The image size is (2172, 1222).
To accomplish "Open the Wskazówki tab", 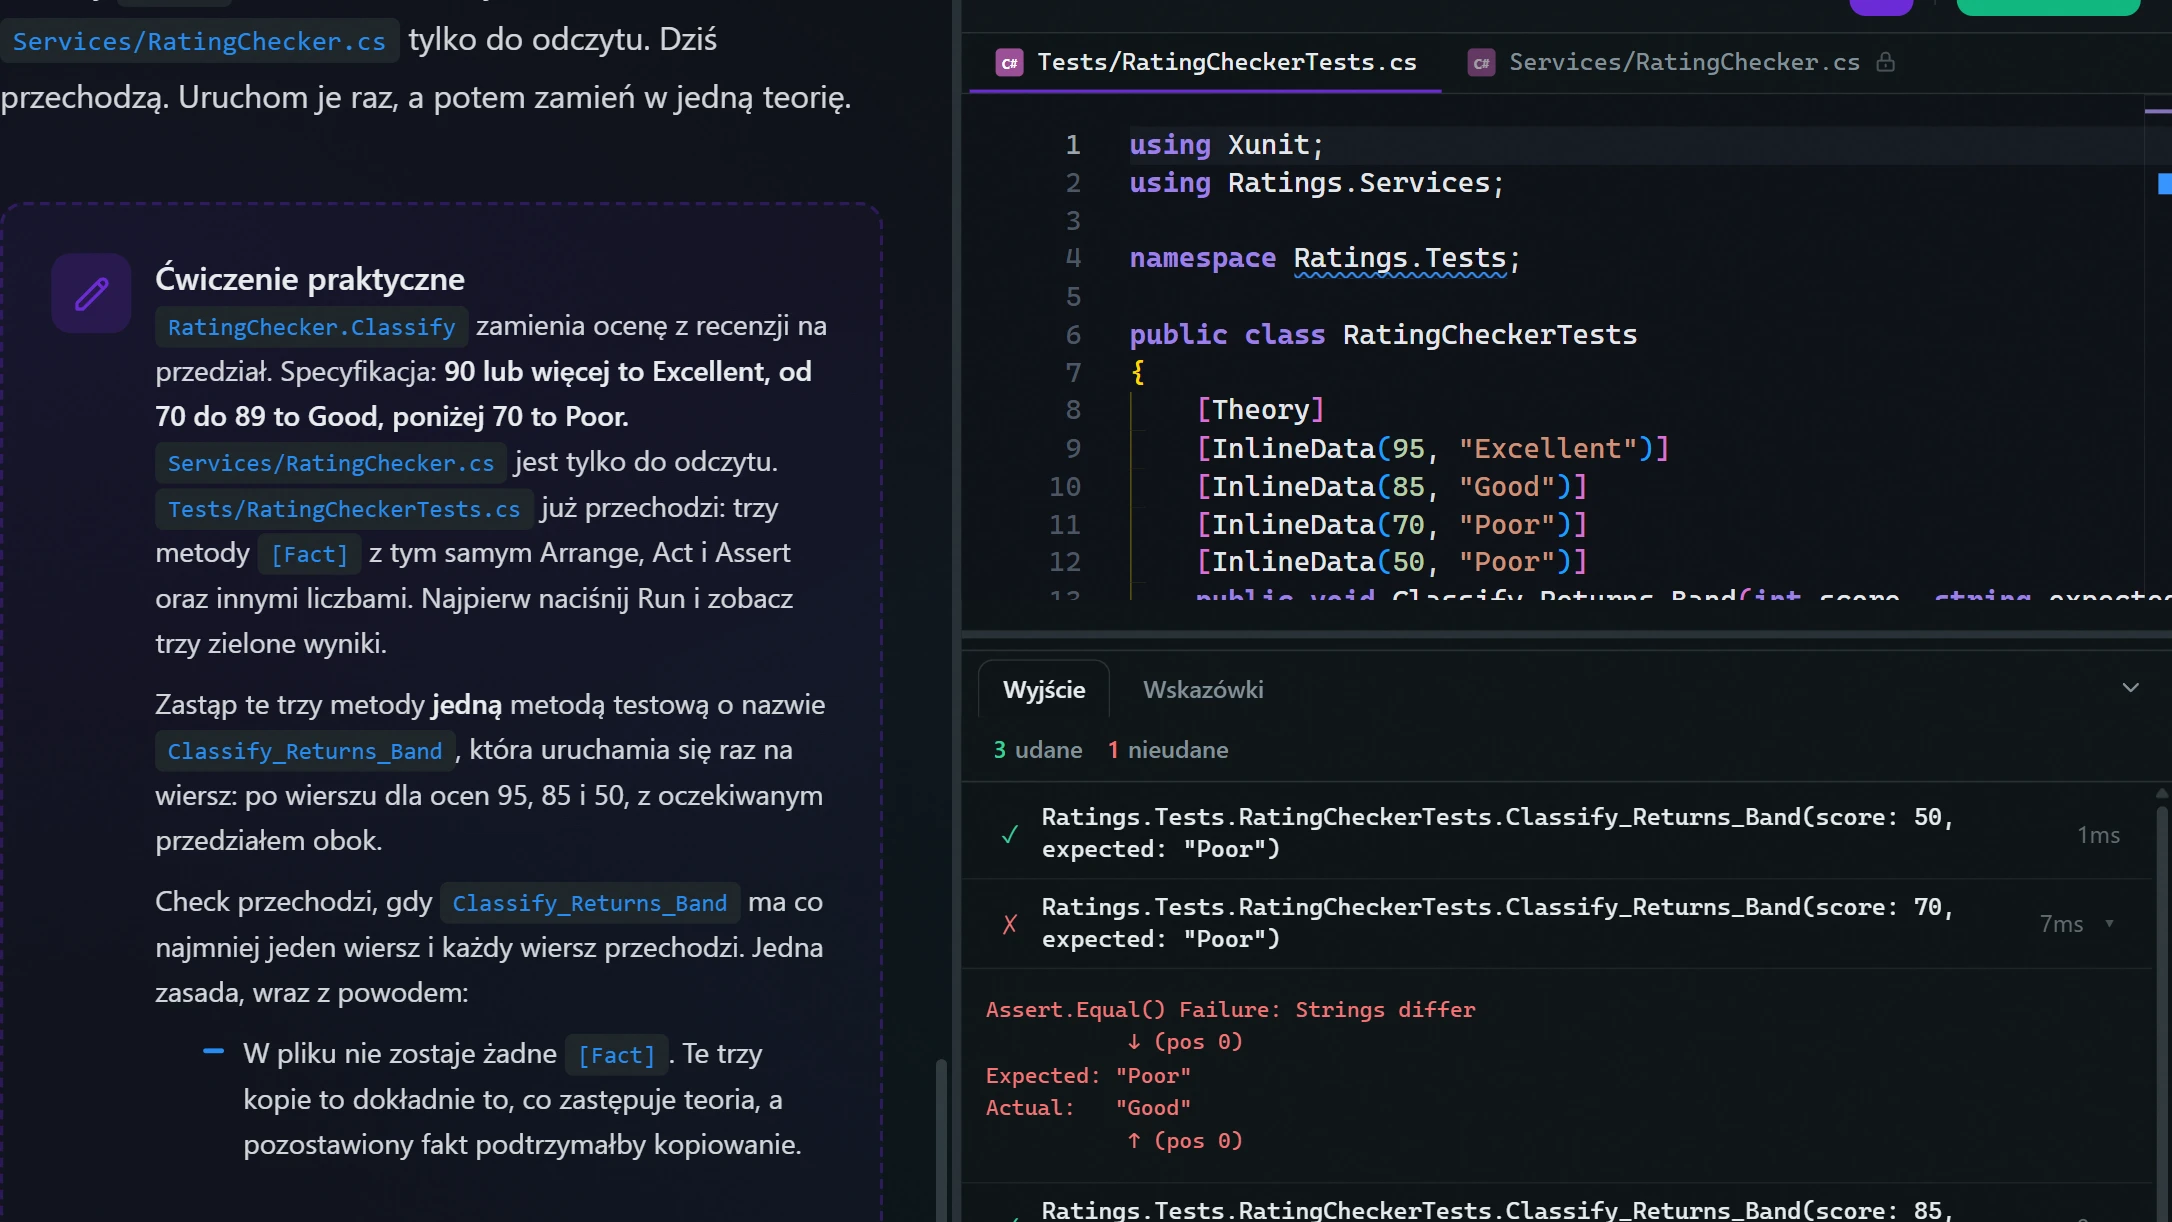I will coord(1203,689).
